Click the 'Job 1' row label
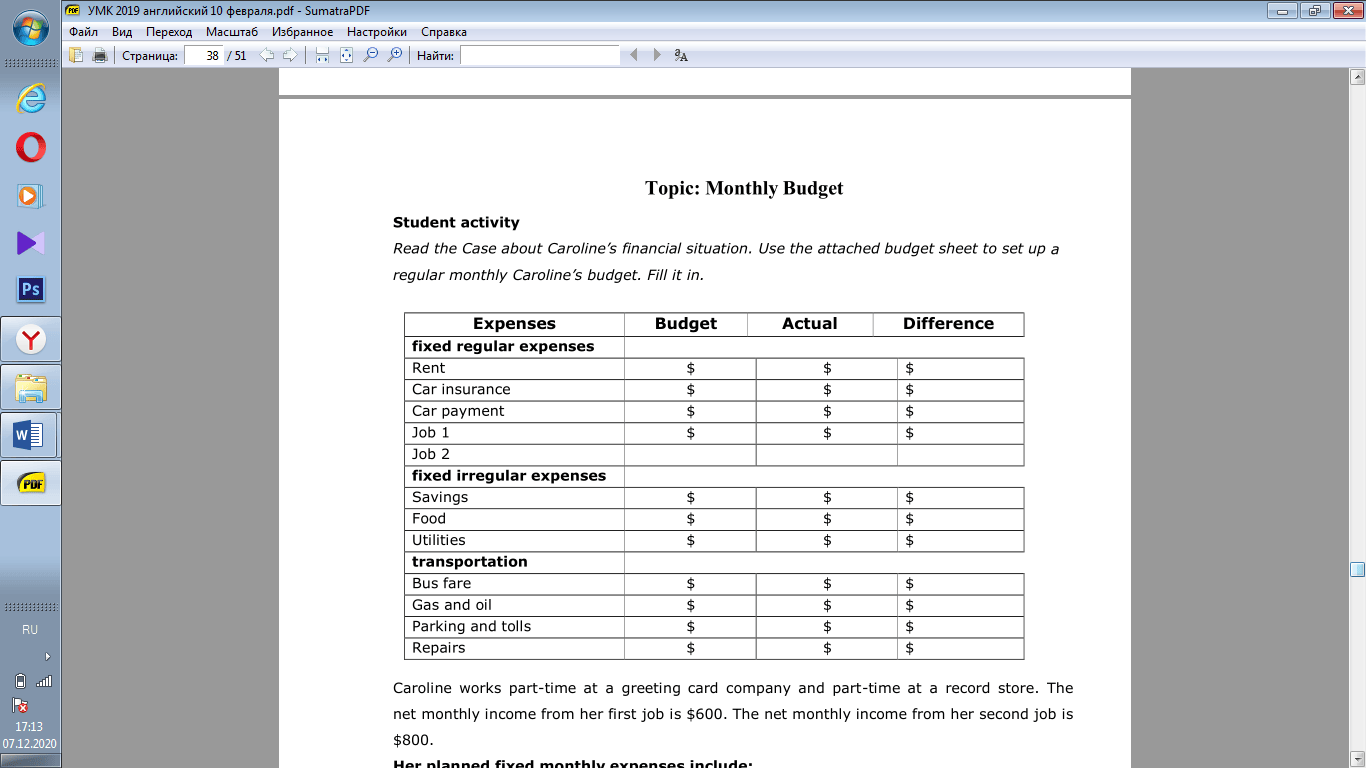This screenshot has height=768, width=1366. [x=431, y=433]
